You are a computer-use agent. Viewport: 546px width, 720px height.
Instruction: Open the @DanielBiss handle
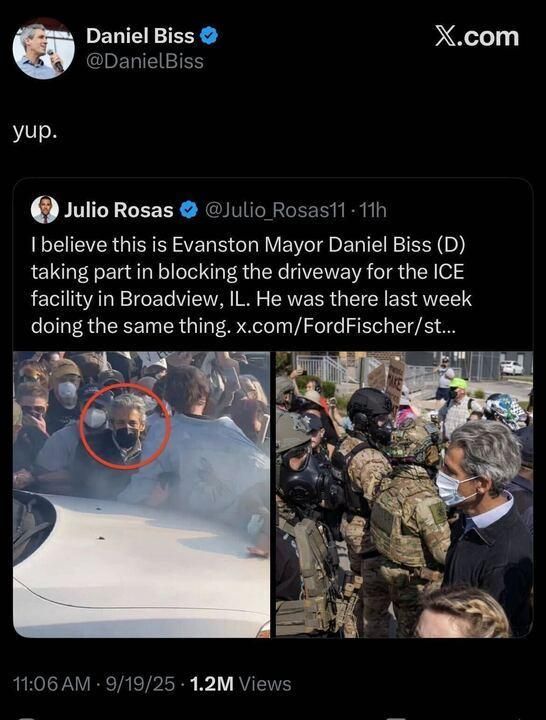tap(145, 61)
